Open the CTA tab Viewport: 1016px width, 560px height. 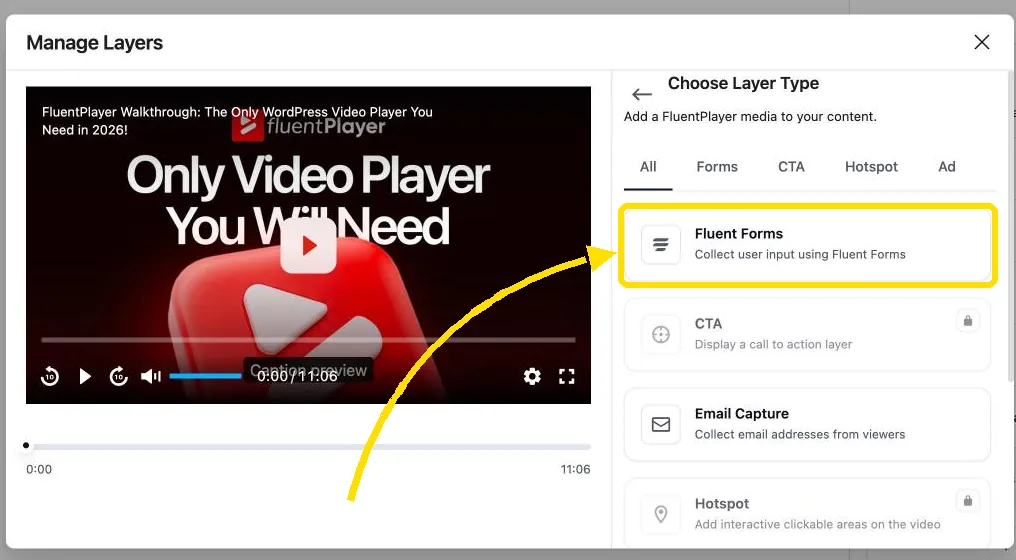pos(791,167)
